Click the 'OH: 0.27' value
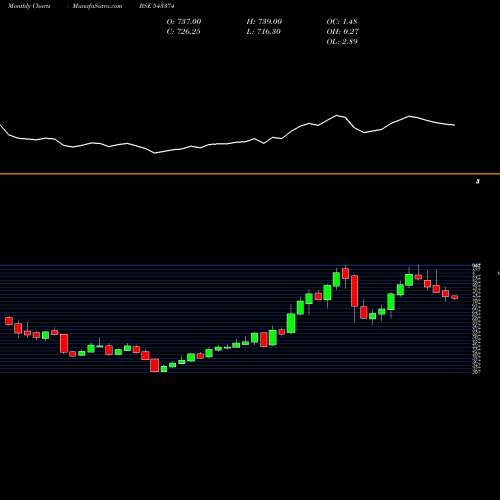The width and height of the screenshot is (500, 500). click(x=342, y=32)
